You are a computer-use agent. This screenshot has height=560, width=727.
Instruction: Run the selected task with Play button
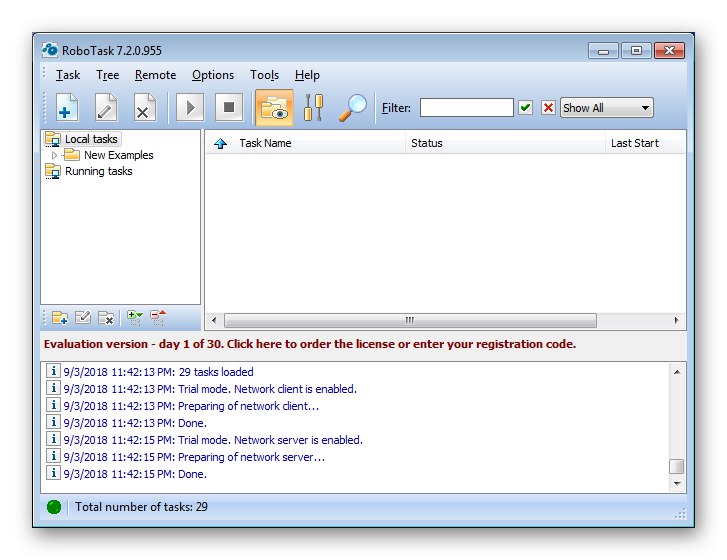point(190,108)
